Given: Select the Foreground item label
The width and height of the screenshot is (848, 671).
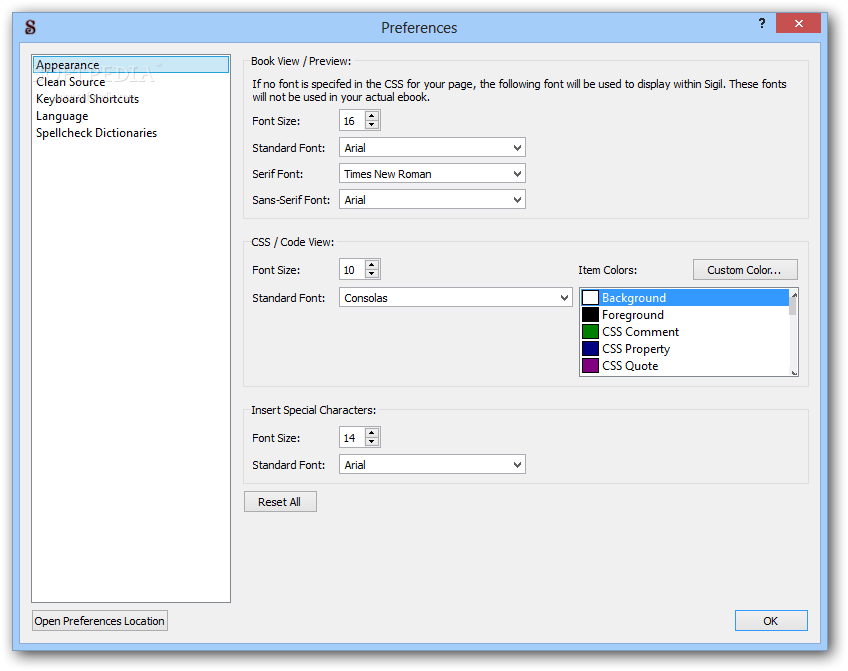Looking at the screenshot, I should (x=633, y=315).
